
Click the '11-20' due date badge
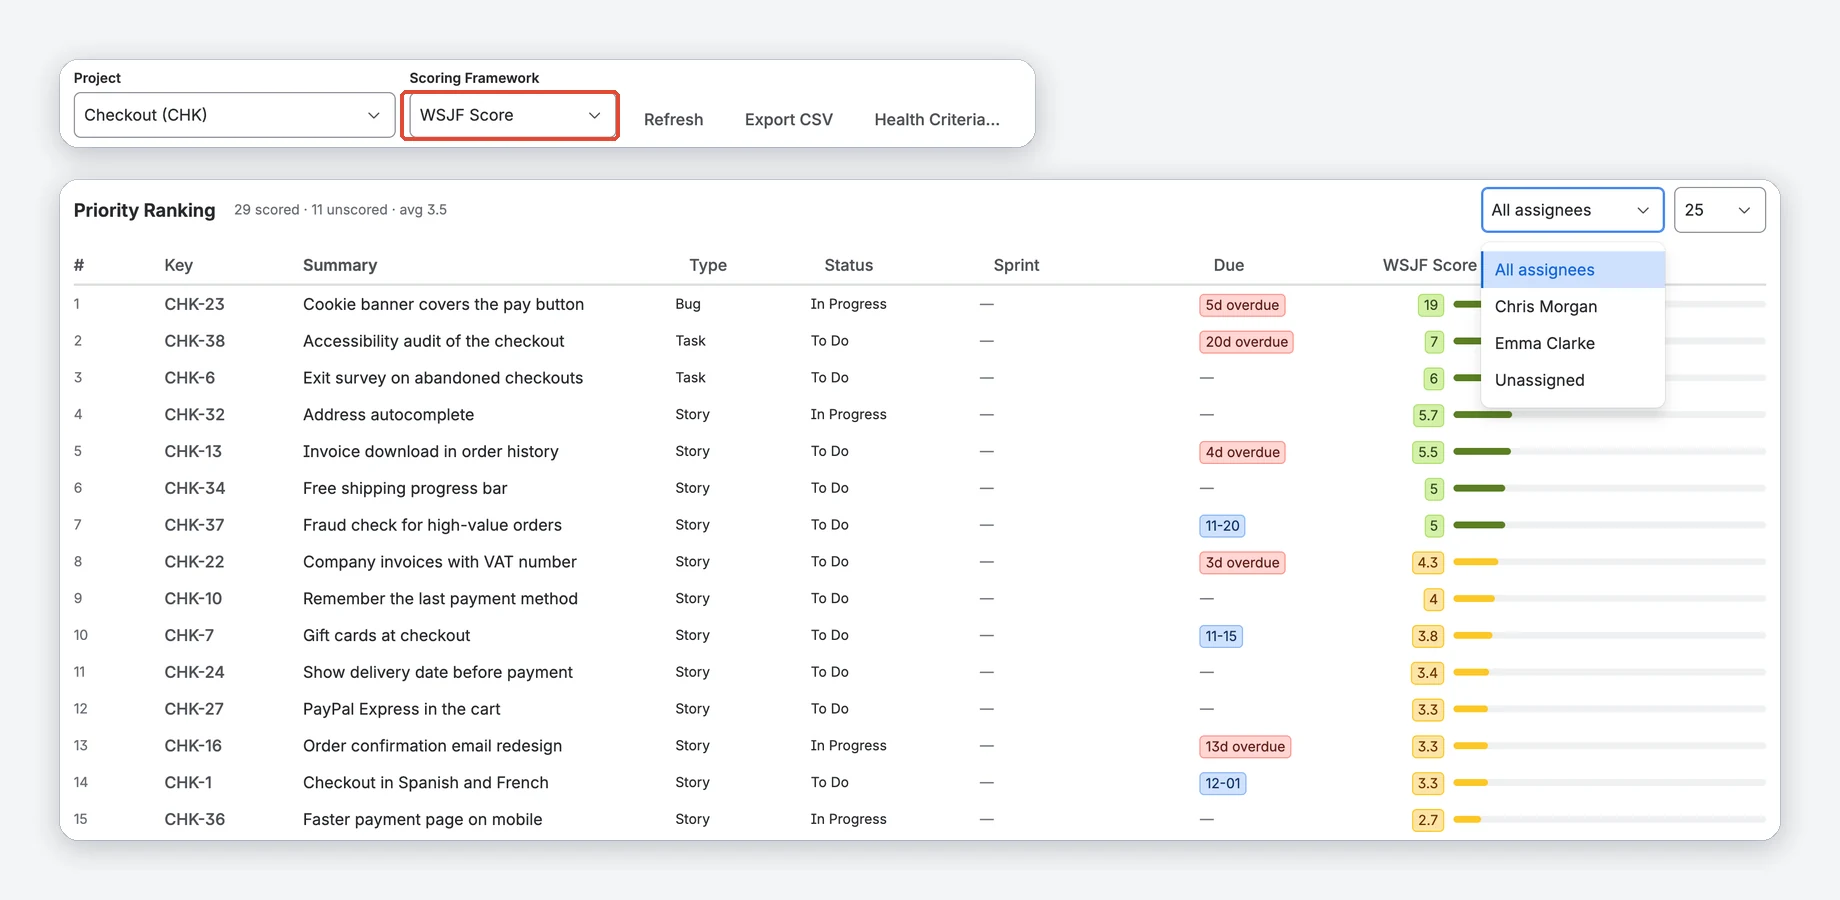tap(1222, 526)
